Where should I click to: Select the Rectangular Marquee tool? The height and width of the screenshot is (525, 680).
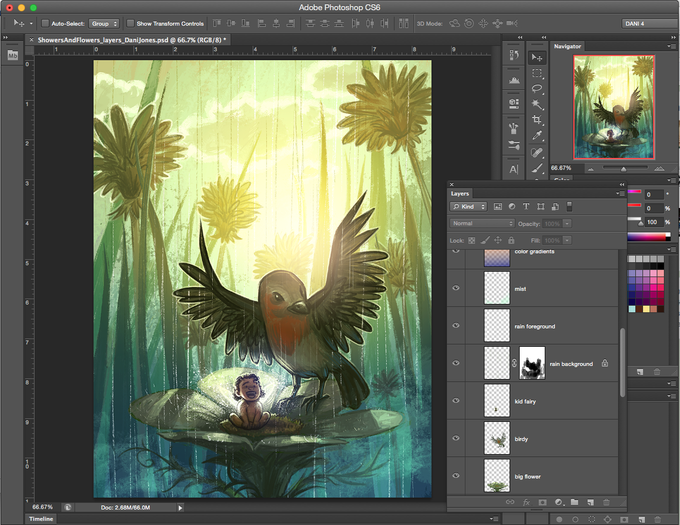click(537, 73)
